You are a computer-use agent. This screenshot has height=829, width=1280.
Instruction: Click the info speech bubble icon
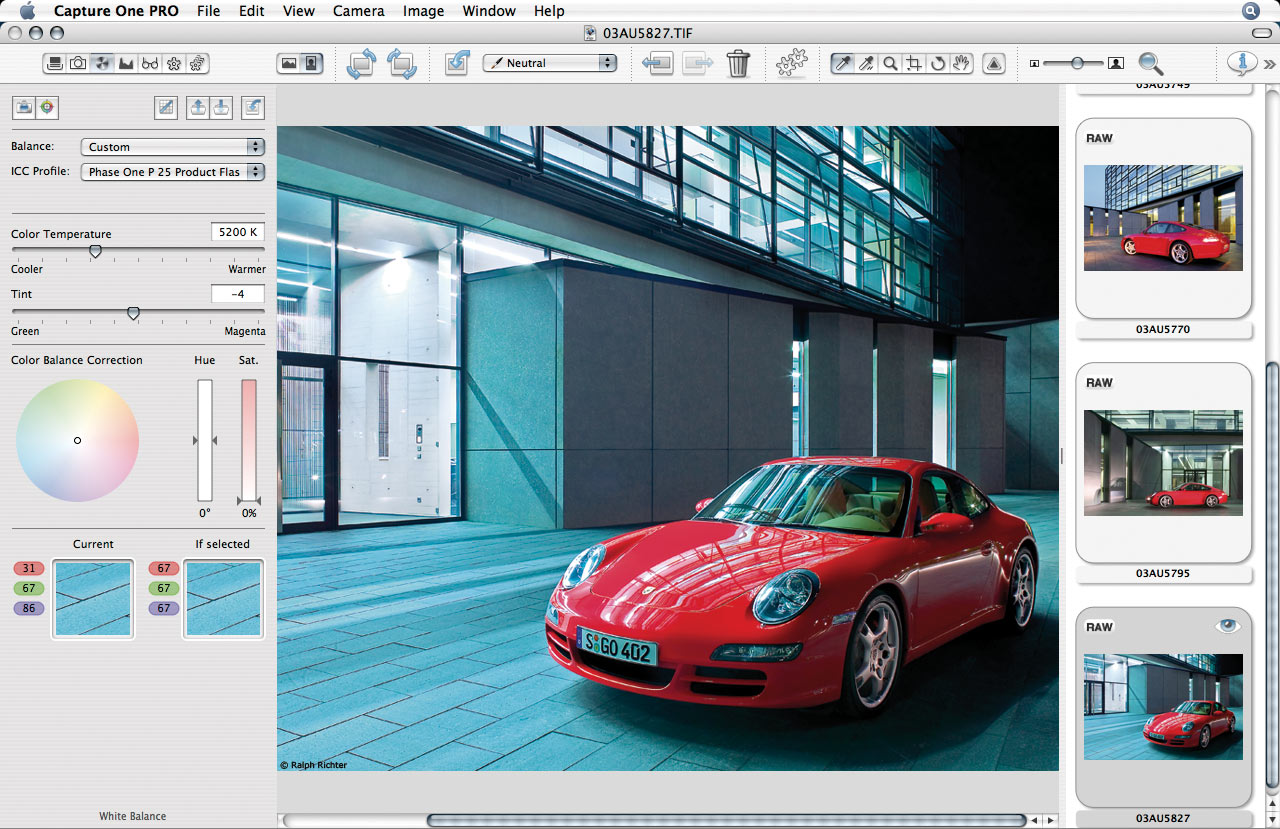pyautogui.click(x=1242, y=63)
